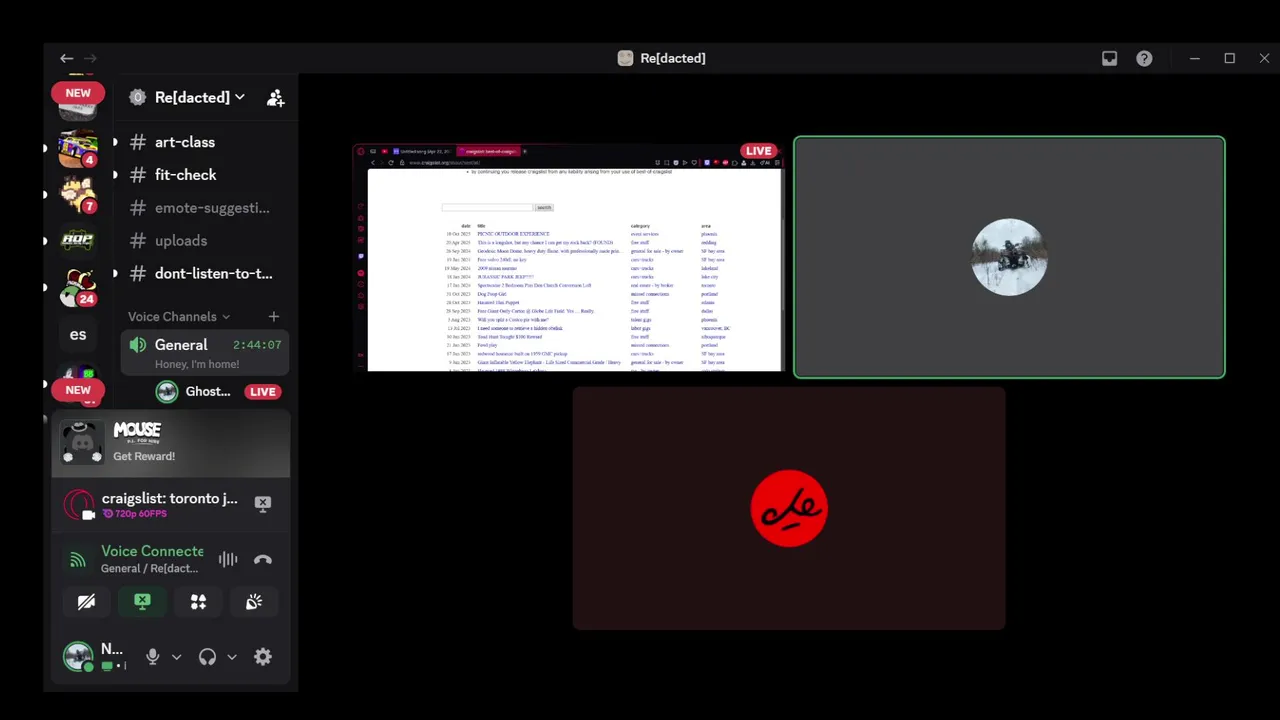Focus the snowy avatar participant tile

coord(1009,257)
